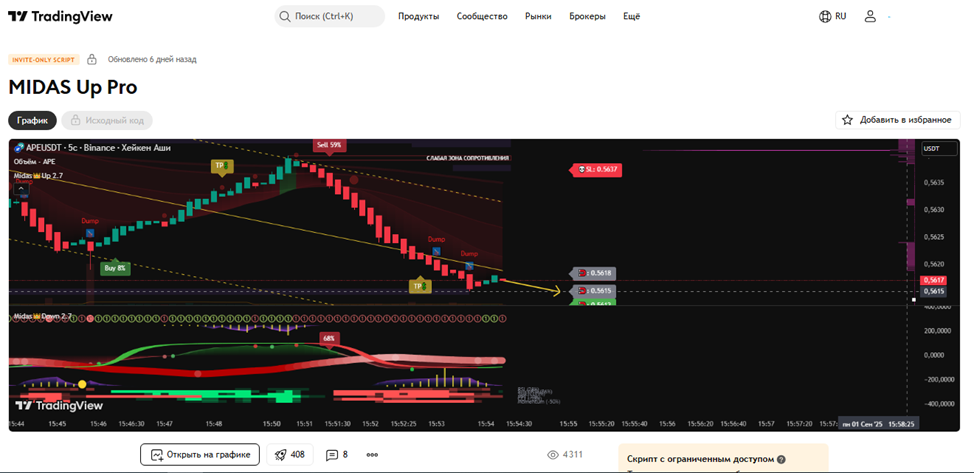
Task: Open the 'Рынки' menu item
Action: coord(538,17)
